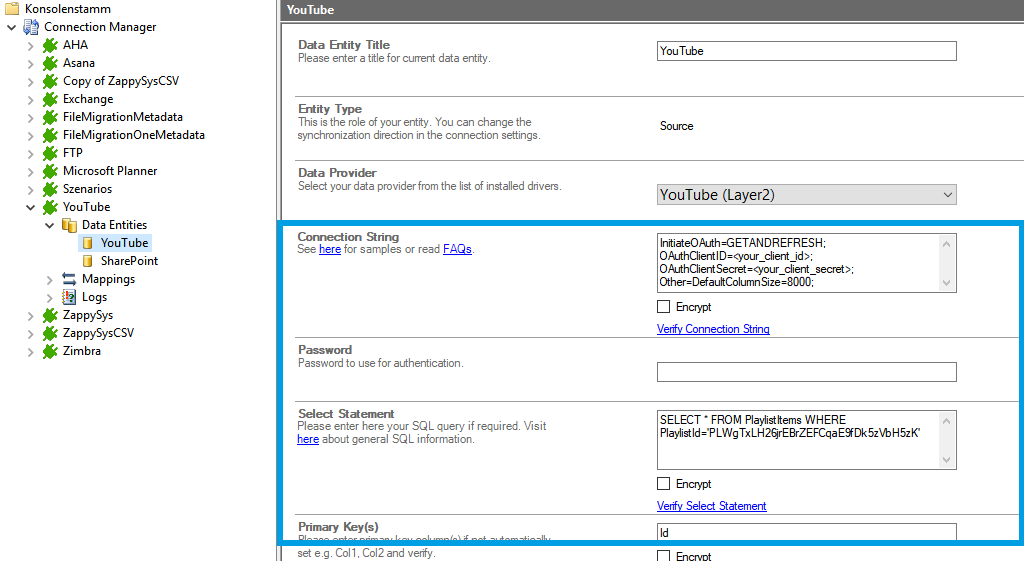Click the Logs icon in tree

(69, 297)
